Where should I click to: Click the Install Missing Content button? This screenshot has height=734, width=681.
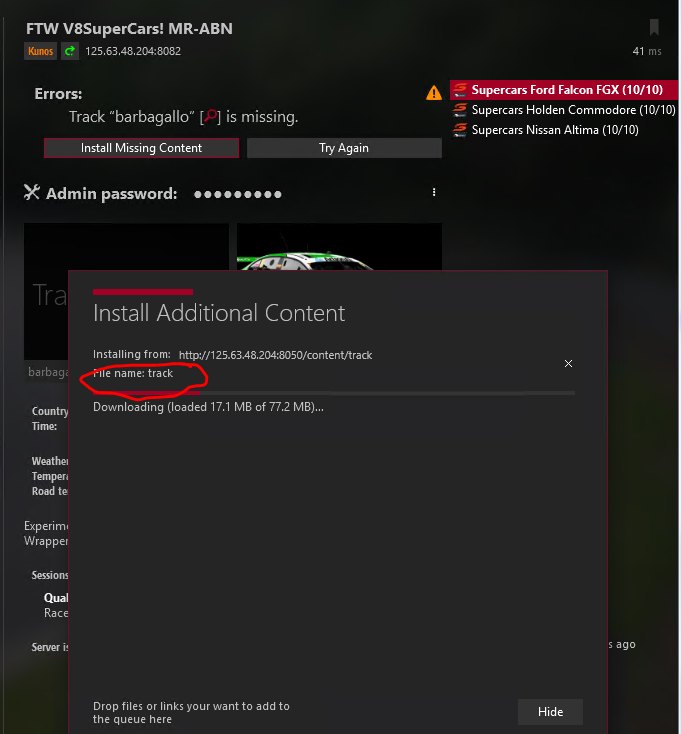(141, 148)
